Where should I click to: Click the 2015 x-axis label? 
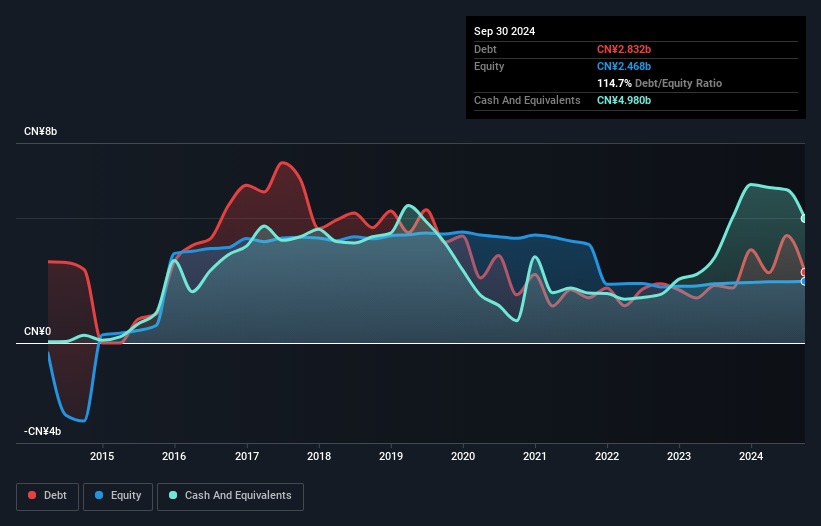click(102, 456)
